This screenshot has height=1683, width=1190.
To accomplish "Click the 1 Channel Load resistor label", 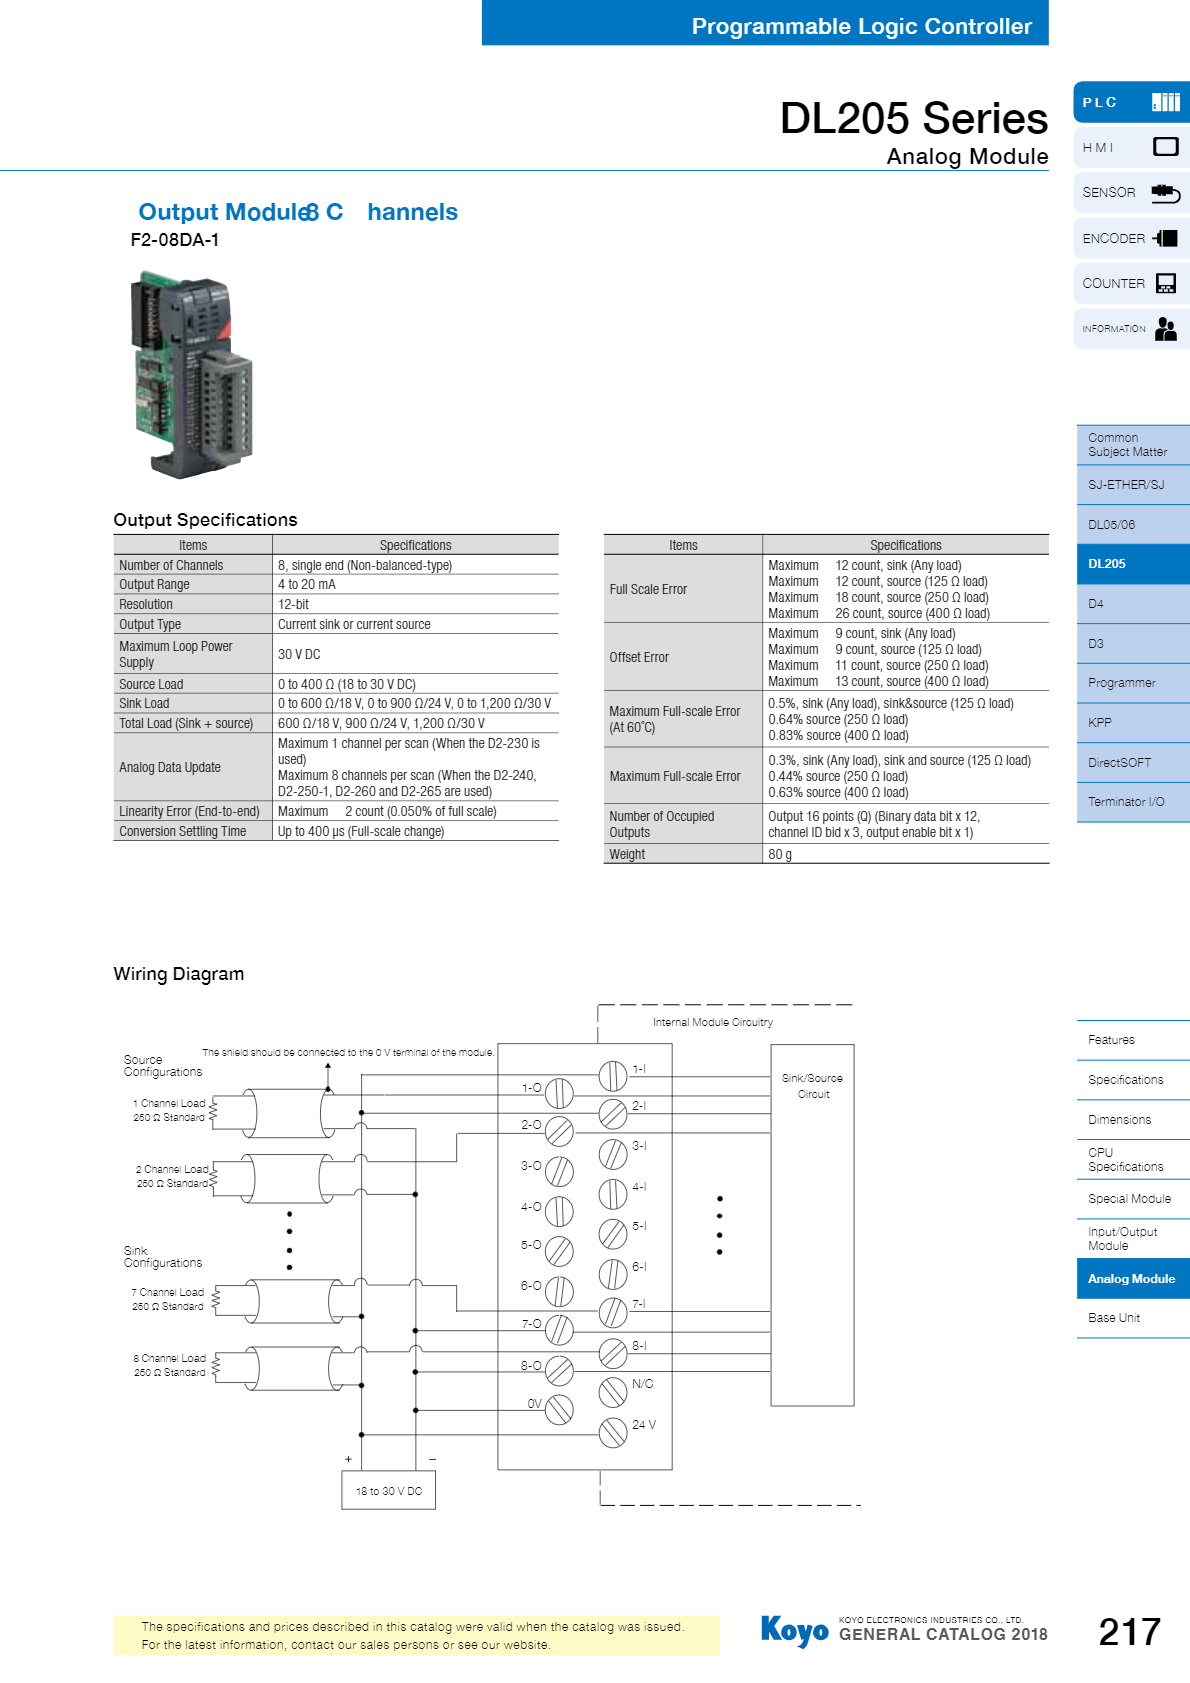I will (x=169, y=1110).
